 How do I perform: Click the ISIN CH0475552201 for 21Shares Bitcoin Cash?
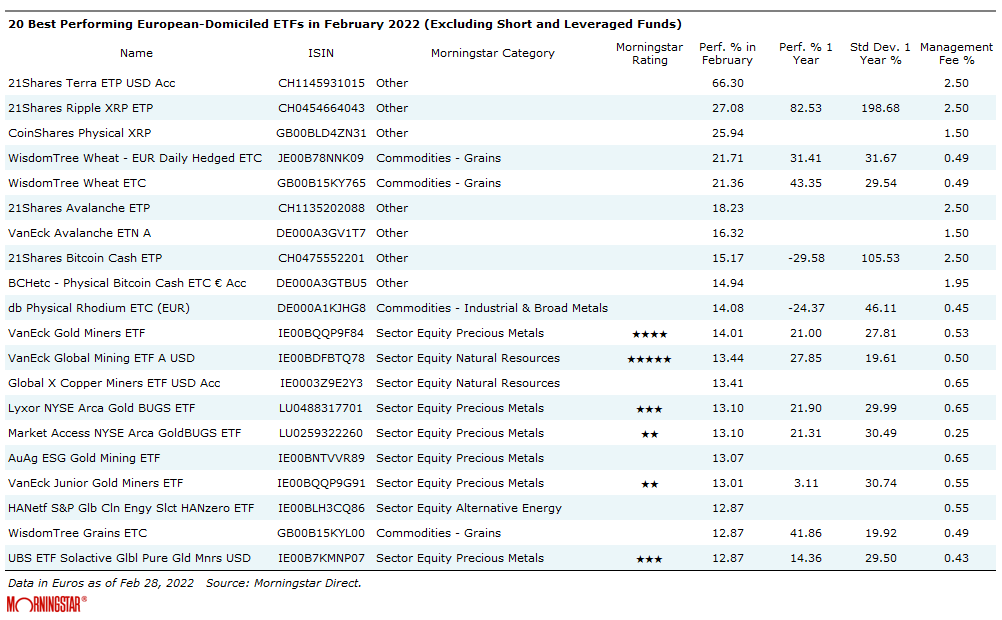[321, 258]
